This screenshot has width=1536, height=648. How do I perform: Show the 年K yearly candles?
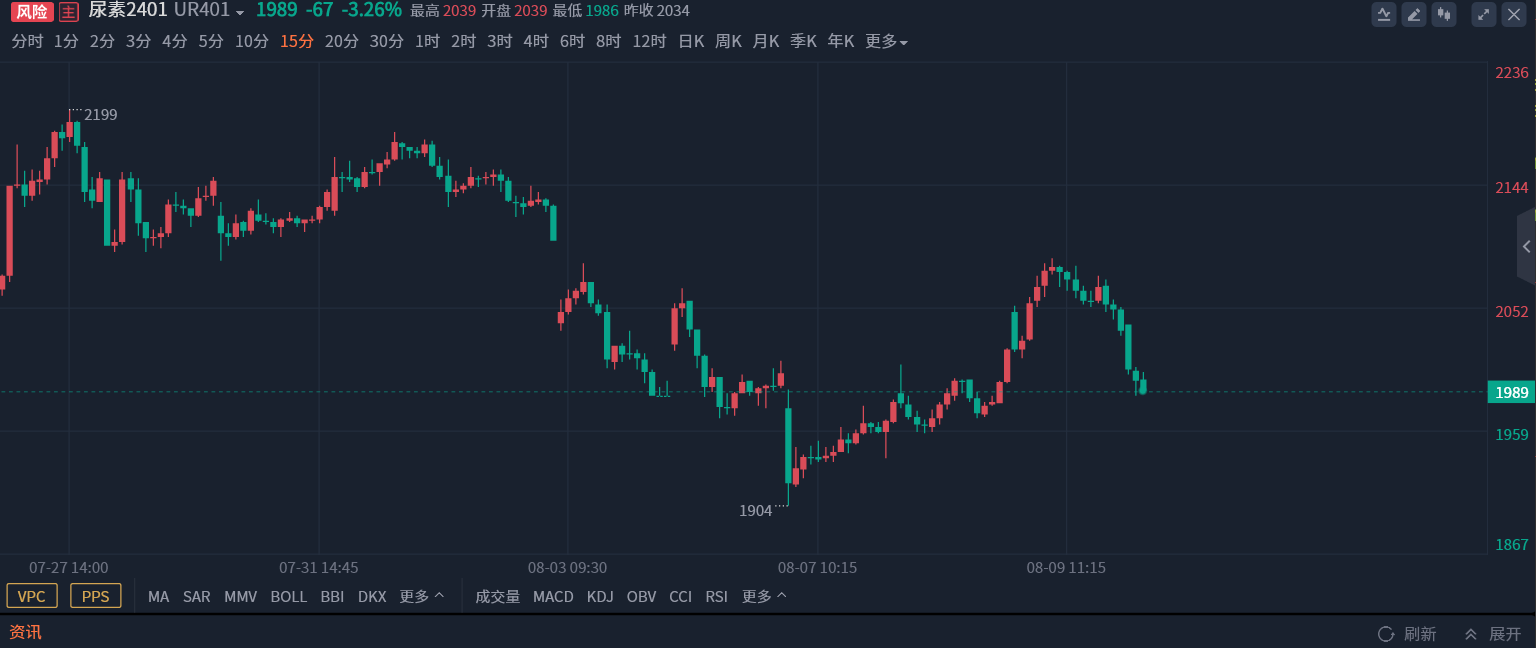point(841,42)
